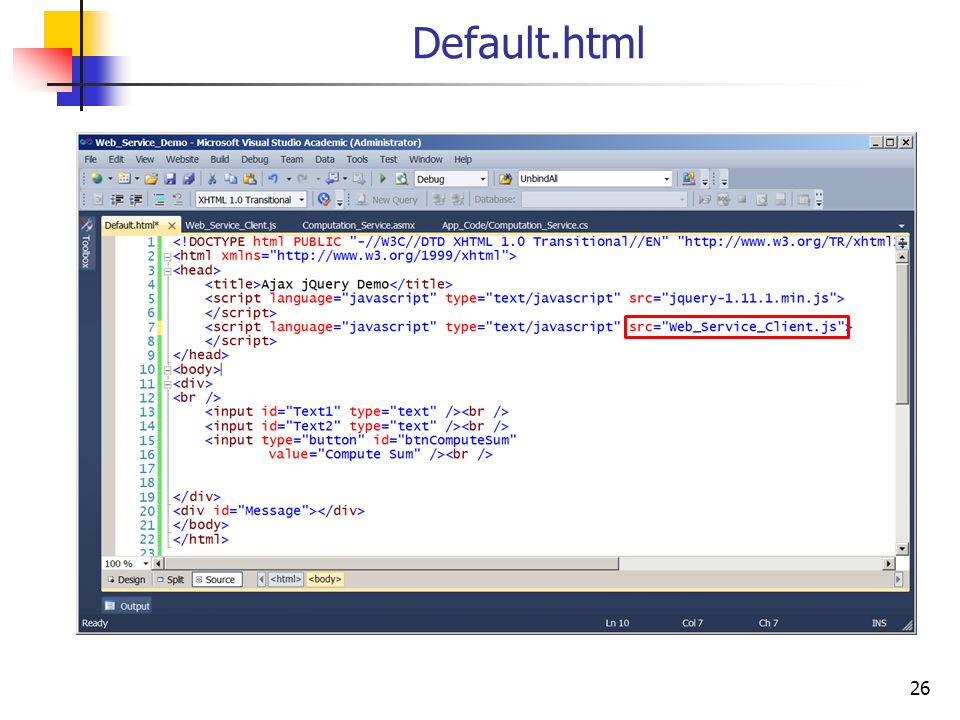Click the Increase Indent icon
This screenshot has height=720, width=960.
136,200
